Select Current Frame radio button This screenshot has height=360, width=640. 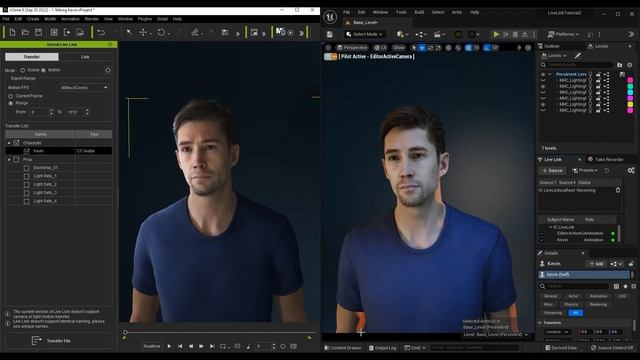pos(11,96)
